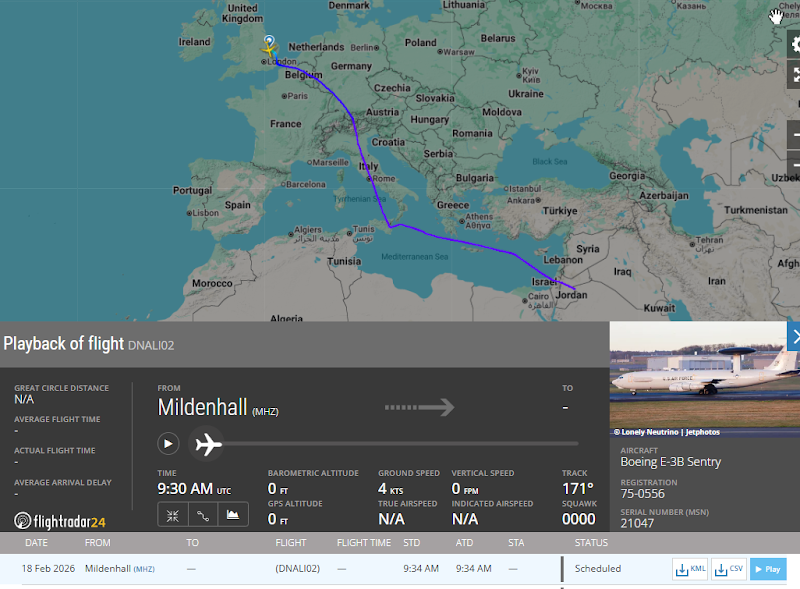Start playback with the round play button

pyautogui.click(x=168, y=443)
